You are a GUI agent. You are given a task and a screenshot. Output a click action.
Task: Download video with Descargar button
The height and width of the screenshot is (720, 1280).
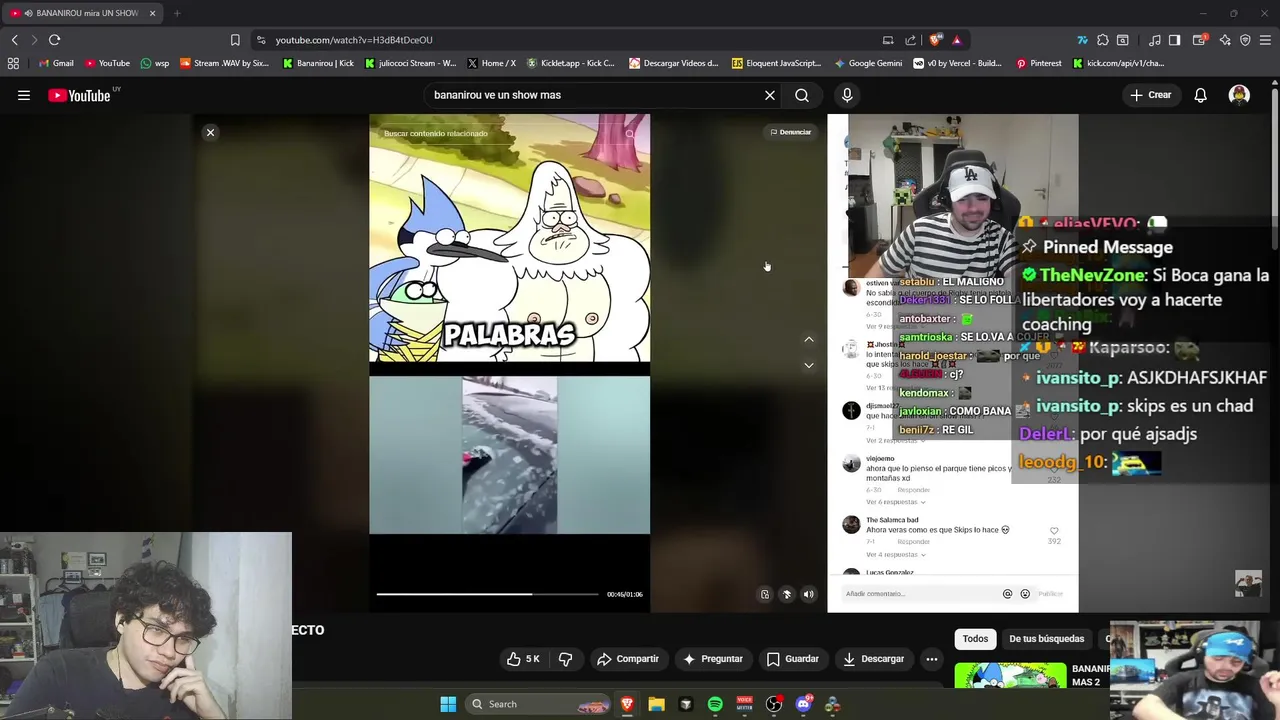(x=873, y=659)
